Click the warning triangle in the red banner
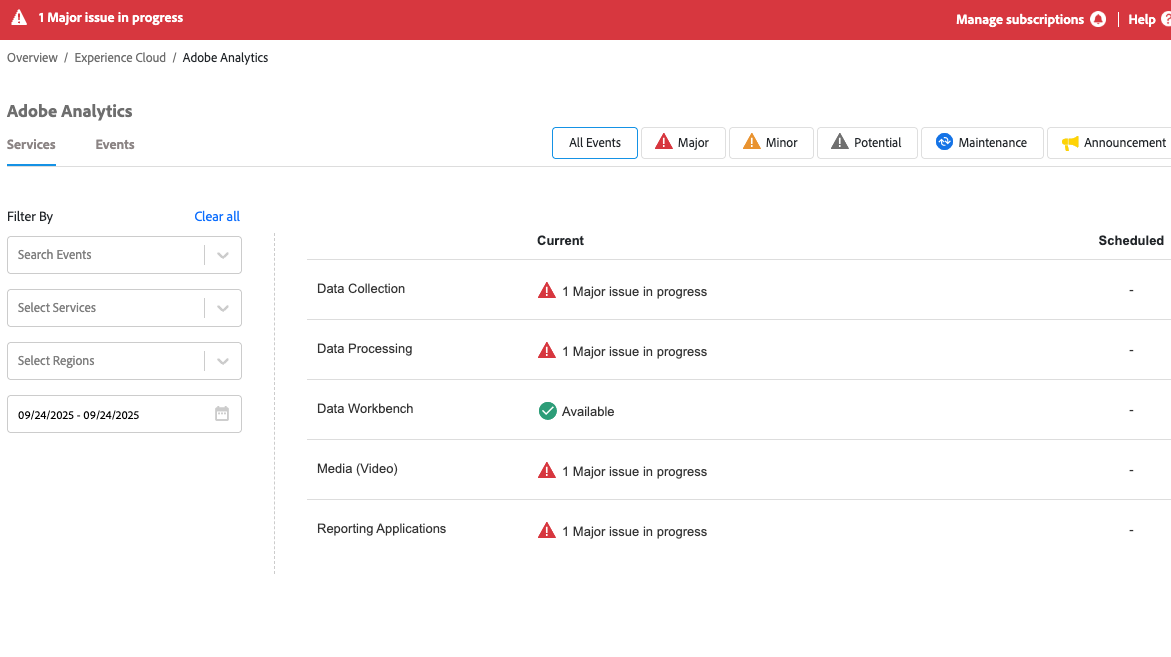Viewport: 1171px width, 657px height. (x=19, y=18)
